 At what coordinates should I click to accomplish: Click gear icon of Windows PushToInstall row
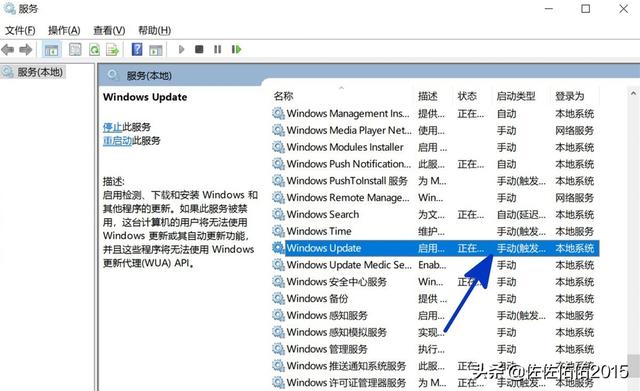coord(278,180)
